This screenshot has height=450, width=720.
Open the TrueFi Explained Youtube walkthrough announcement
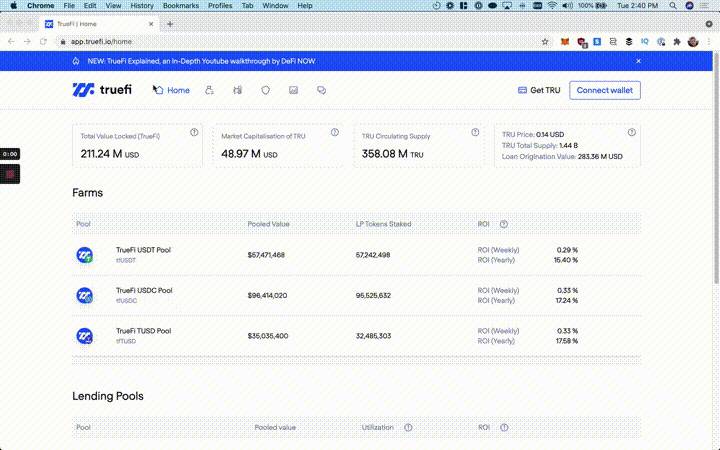tap(201, 61)
